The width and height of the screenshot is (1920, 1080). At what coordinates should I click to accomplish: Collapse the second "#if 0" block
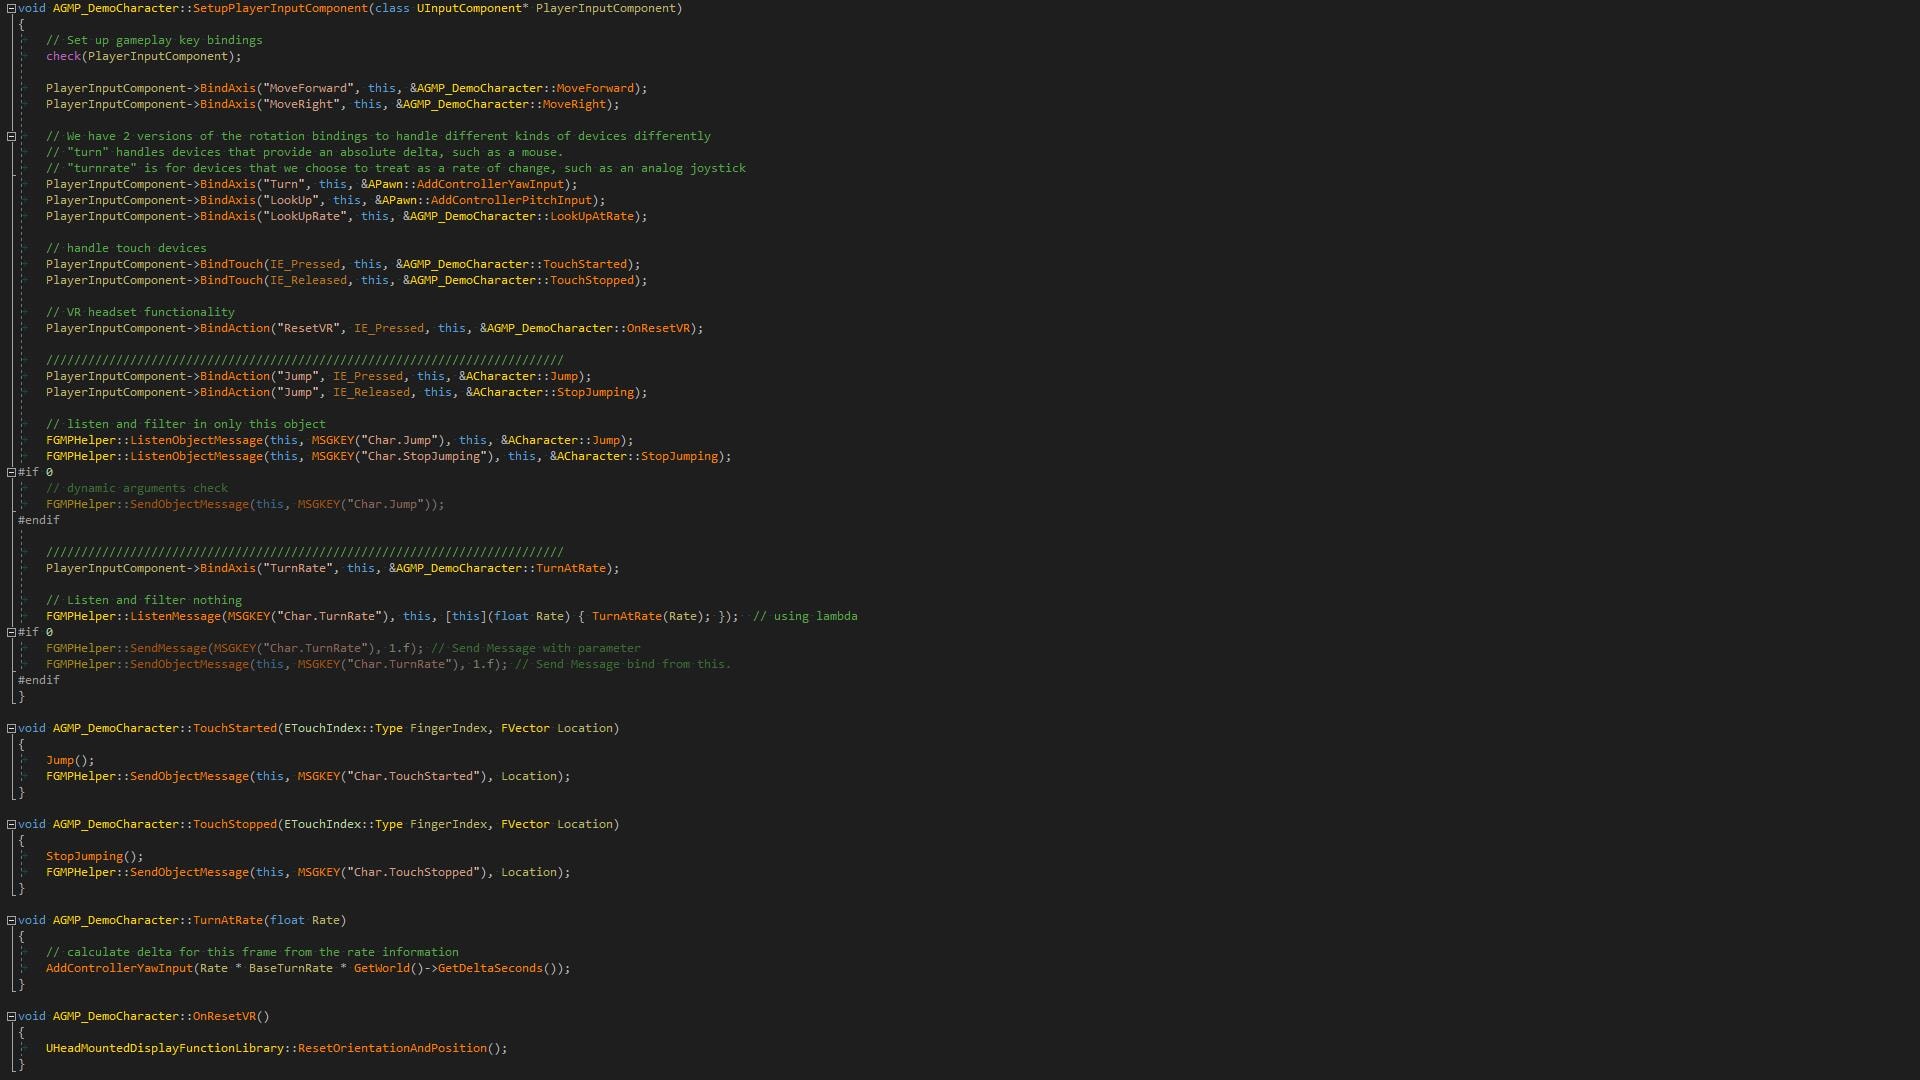[12, 632]
